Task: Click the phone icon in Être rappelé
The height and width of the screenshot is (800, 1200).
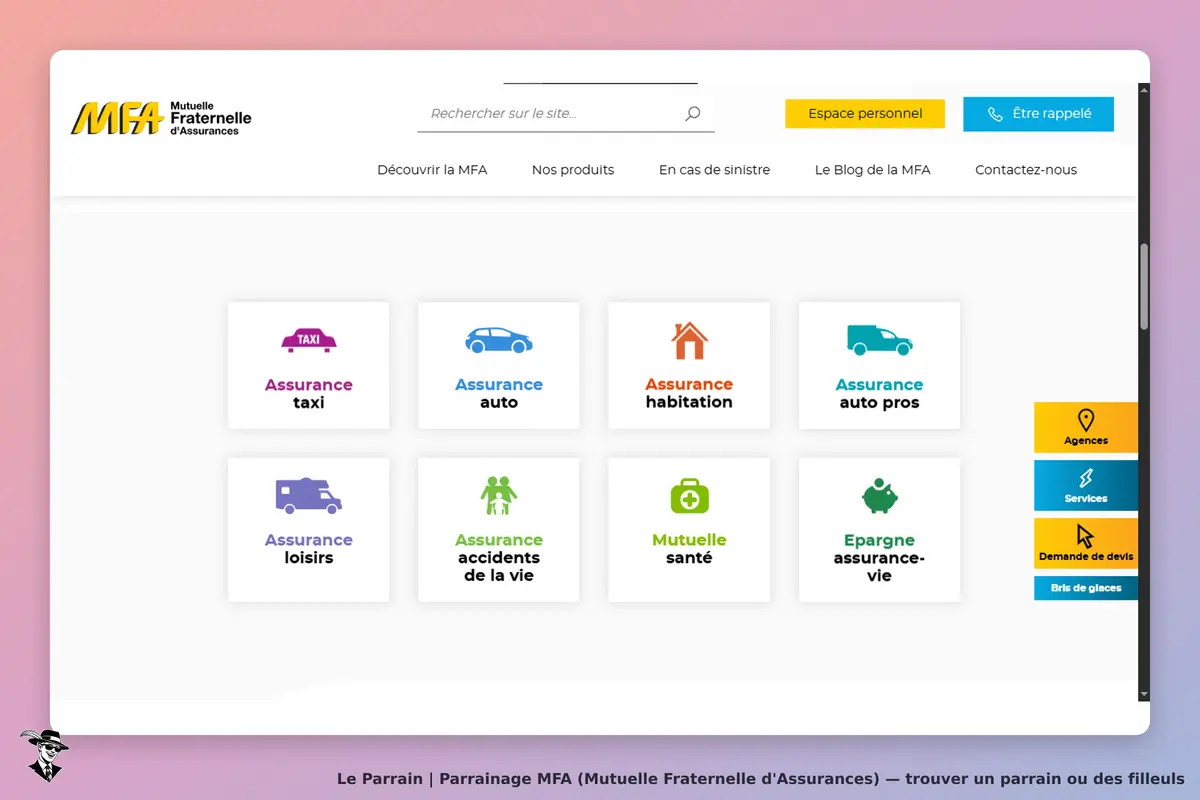Action: [x=995, y=114]
